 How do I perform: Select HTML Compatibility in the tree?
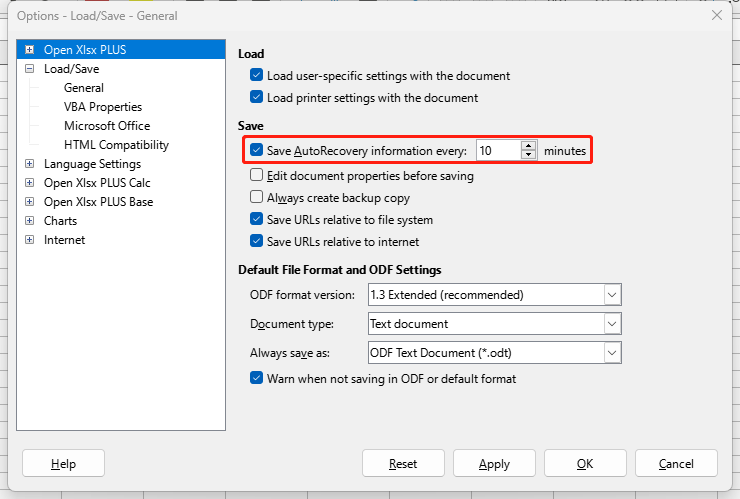117,145
